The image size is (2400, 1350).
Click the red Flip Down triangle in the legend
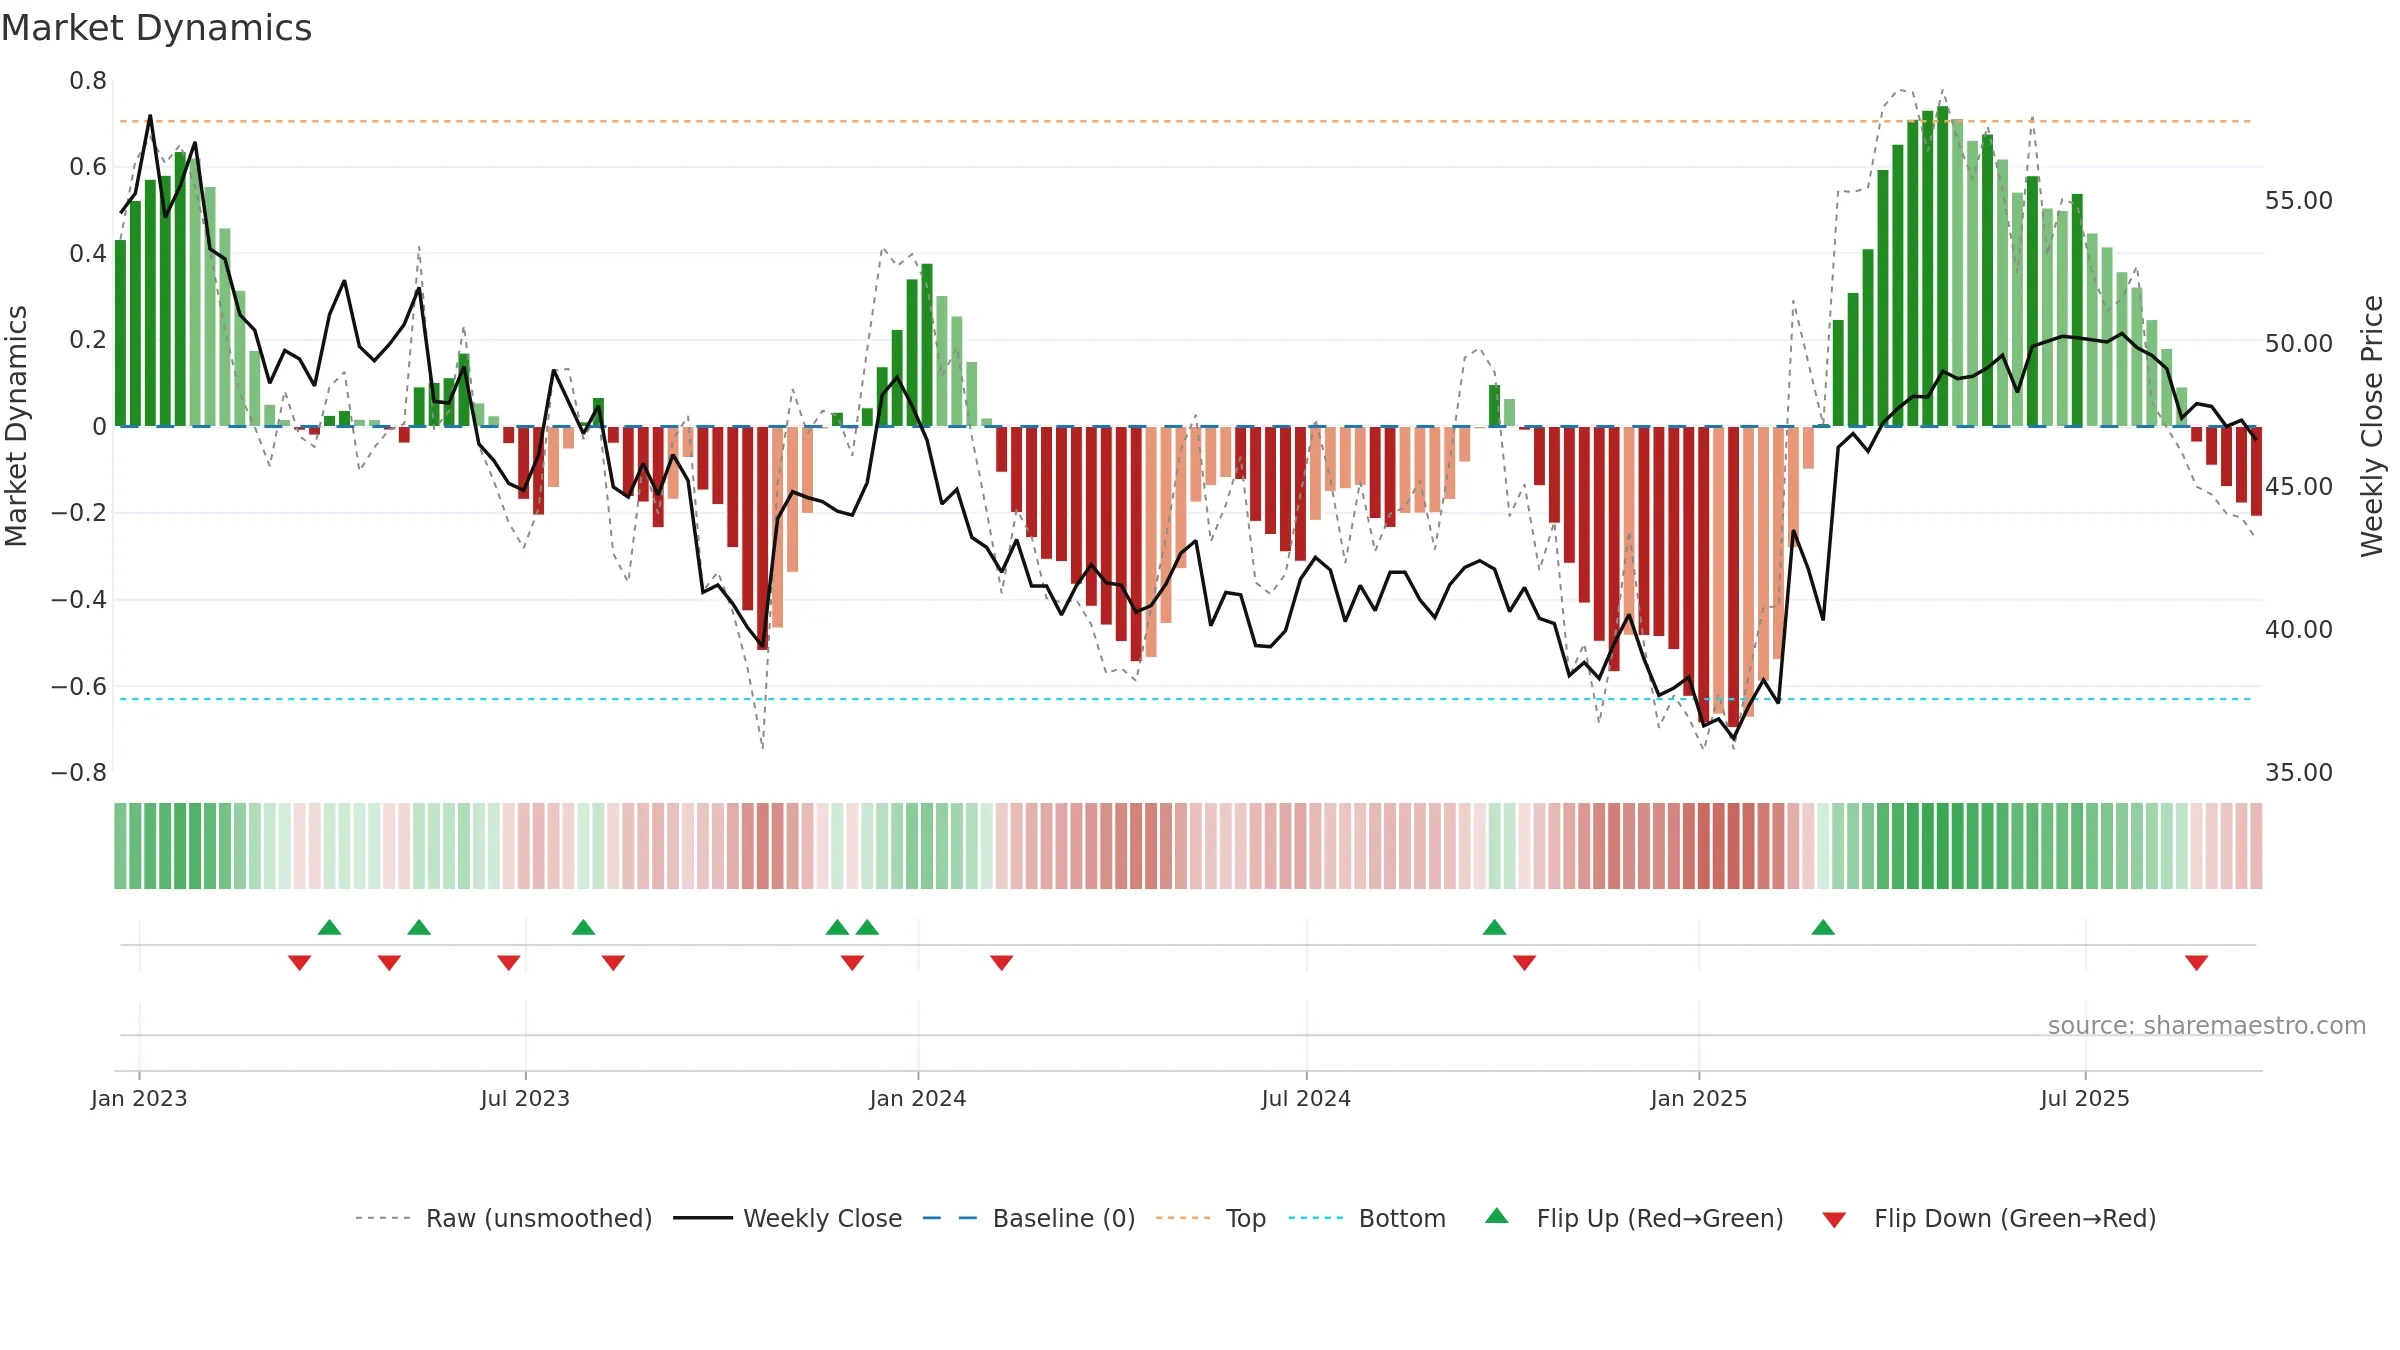click(x=1834, y=1220)
